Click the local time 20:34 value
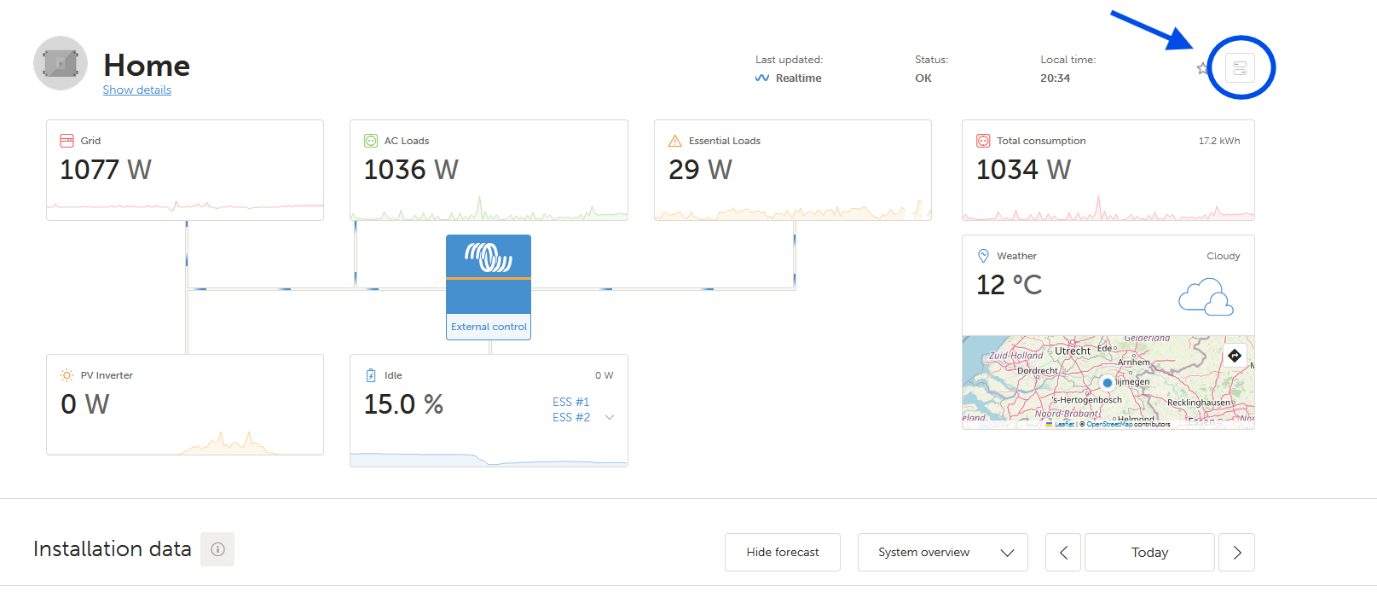Image resolution: width=1377 pixels, height=609 pixels. 1055,78
